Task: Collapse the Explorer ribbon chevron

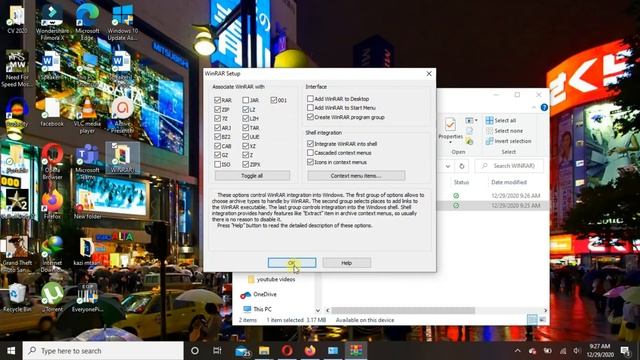Action: click(534, 107)
